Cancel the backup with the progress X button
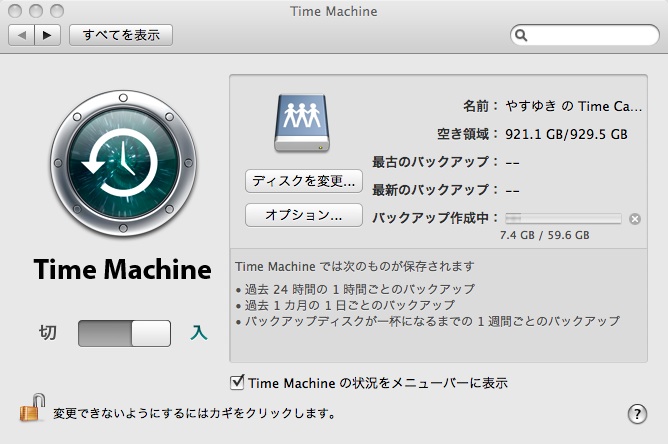The width and height of the screenshot is (668, 444). pyautogui.click(x=635, y=219)
